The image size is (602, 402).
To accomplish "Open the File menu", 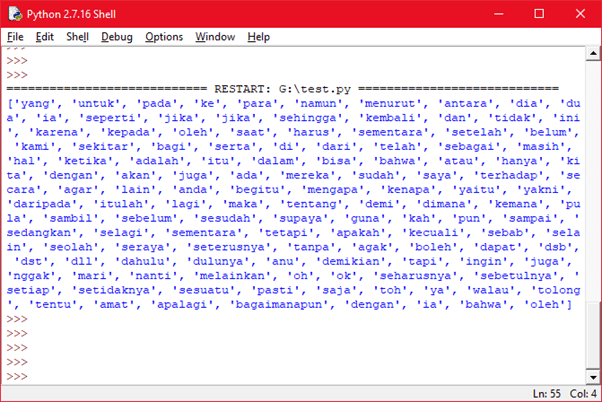I will pos(15,37).
